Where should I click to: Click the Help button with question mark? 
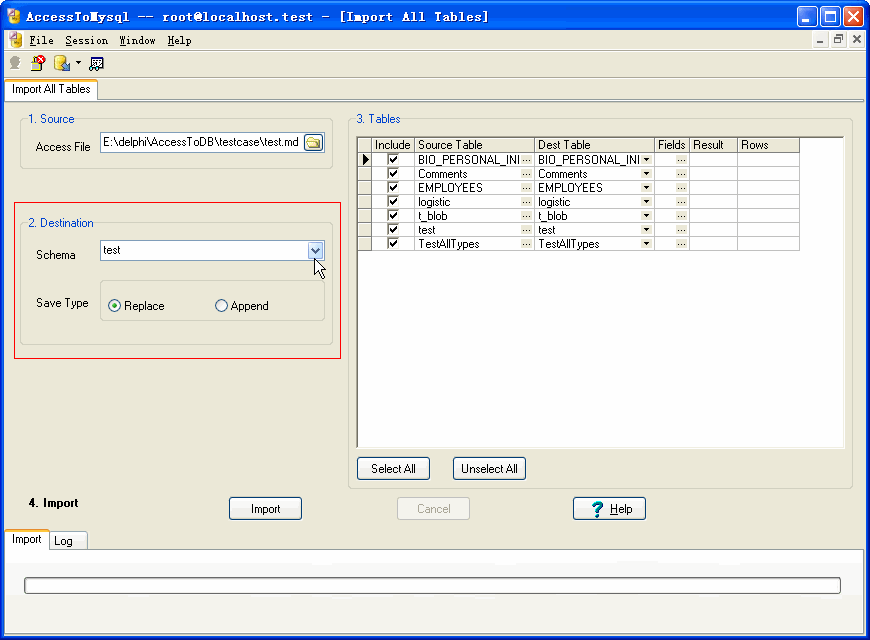click(x=609, y=509)
